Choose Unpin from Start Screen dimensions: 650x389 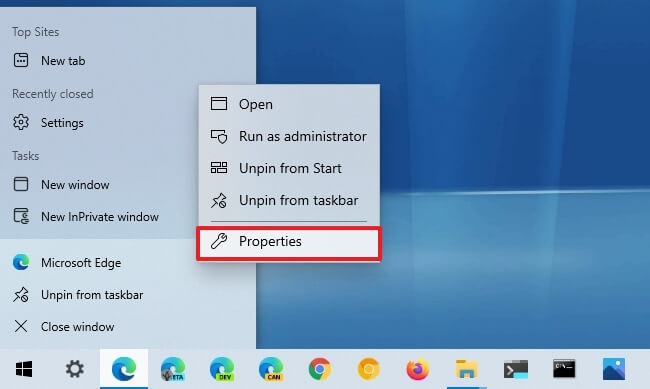pyautogui.click(x=289, y=168)
